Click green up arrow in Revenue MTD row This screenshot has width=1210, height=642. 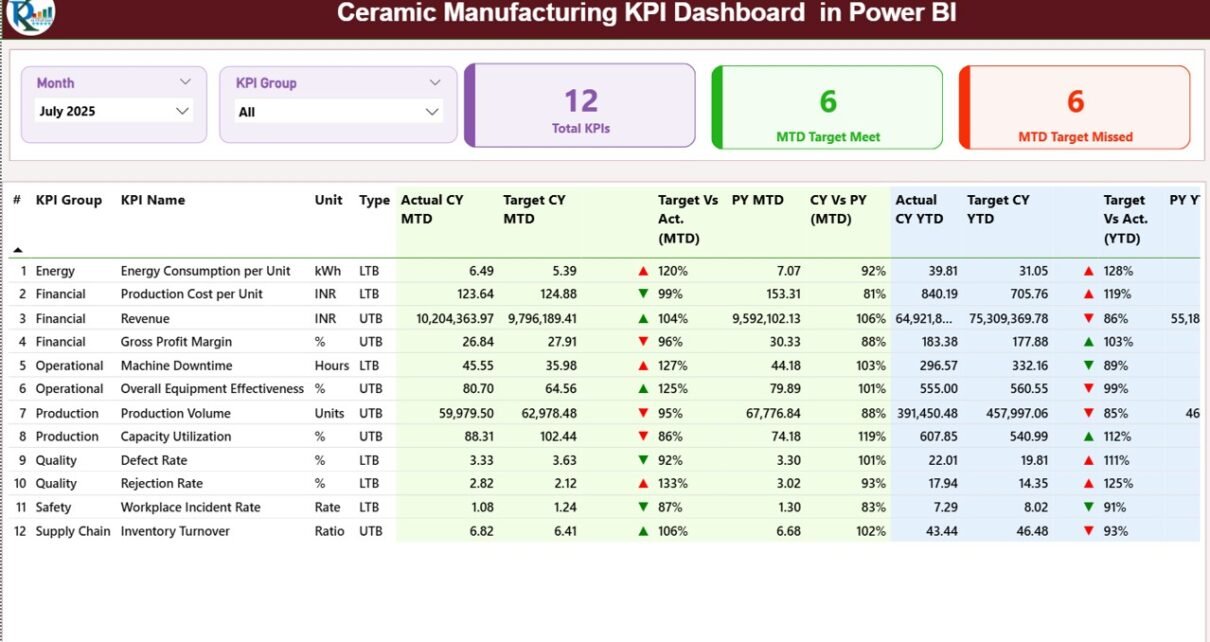click(x=643, y=319)
